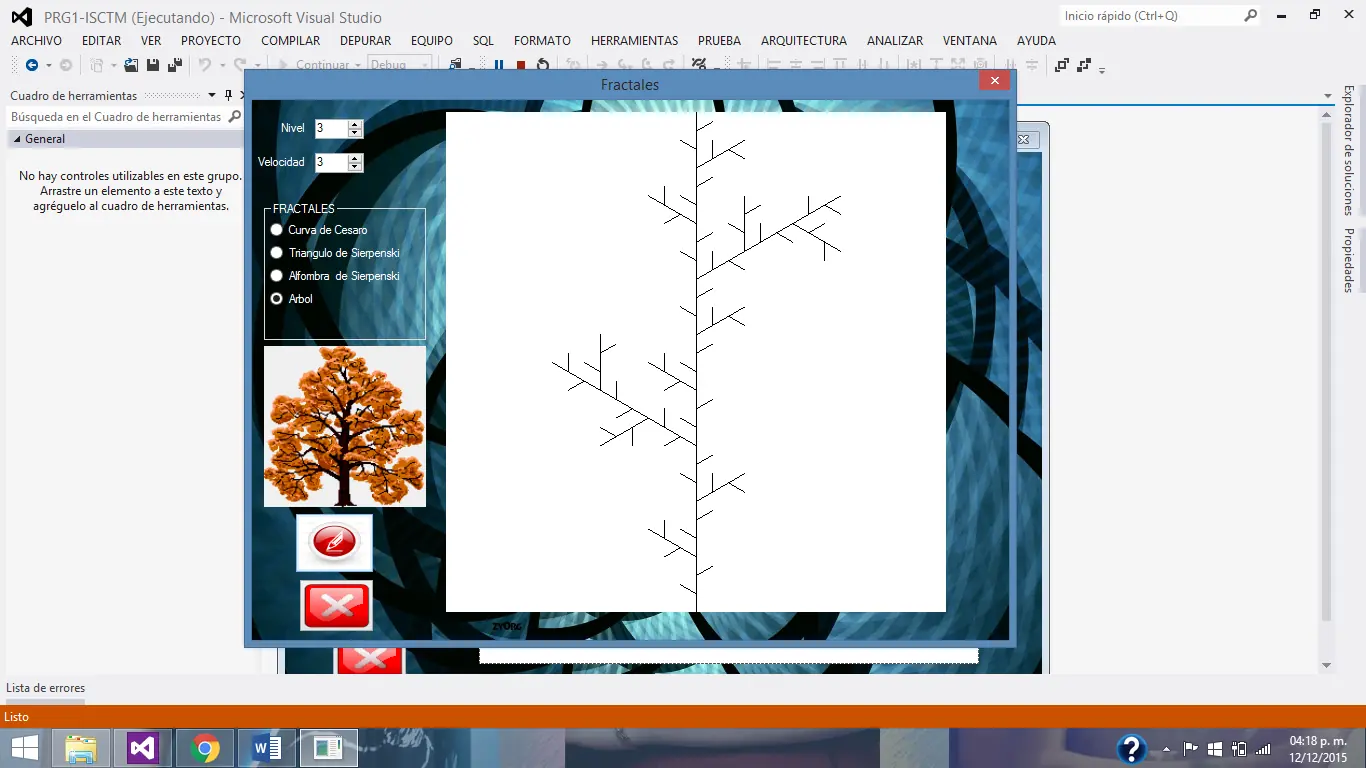Screen dimensions: 1366x768
Task: Click the red pencil draw button
Action: (334, 542)
